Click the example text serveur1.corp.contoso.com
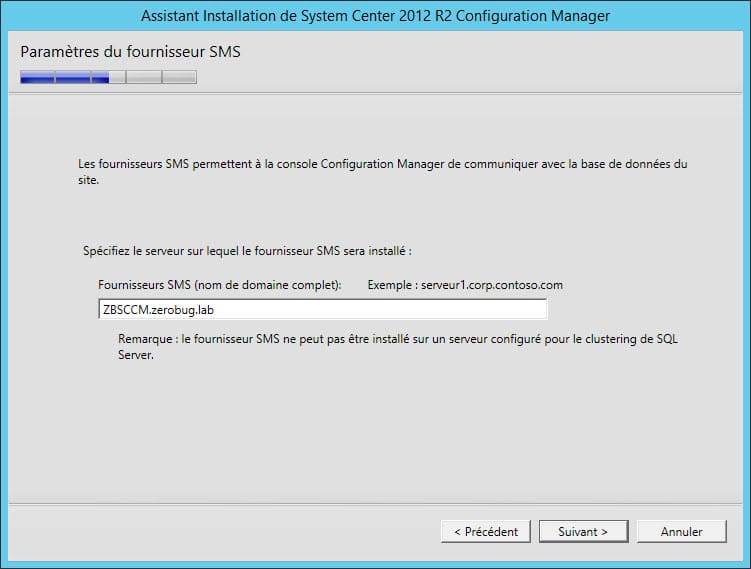 click(x=492, y=285)
